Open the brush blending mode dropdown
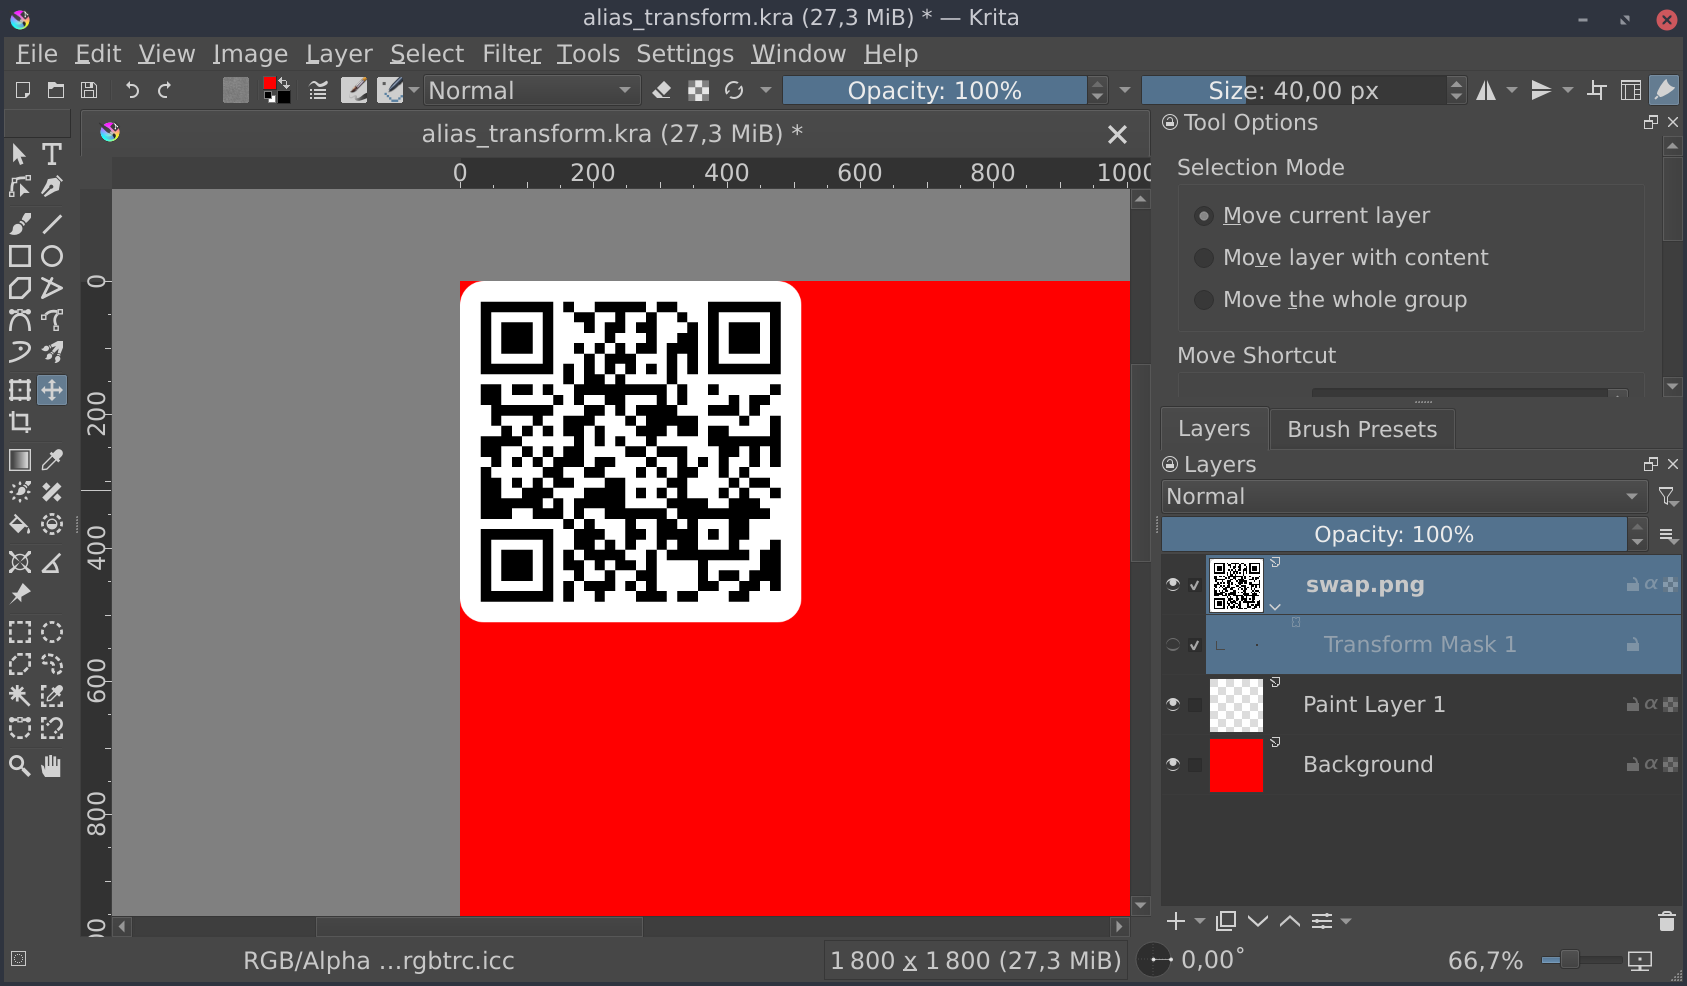 531,91
